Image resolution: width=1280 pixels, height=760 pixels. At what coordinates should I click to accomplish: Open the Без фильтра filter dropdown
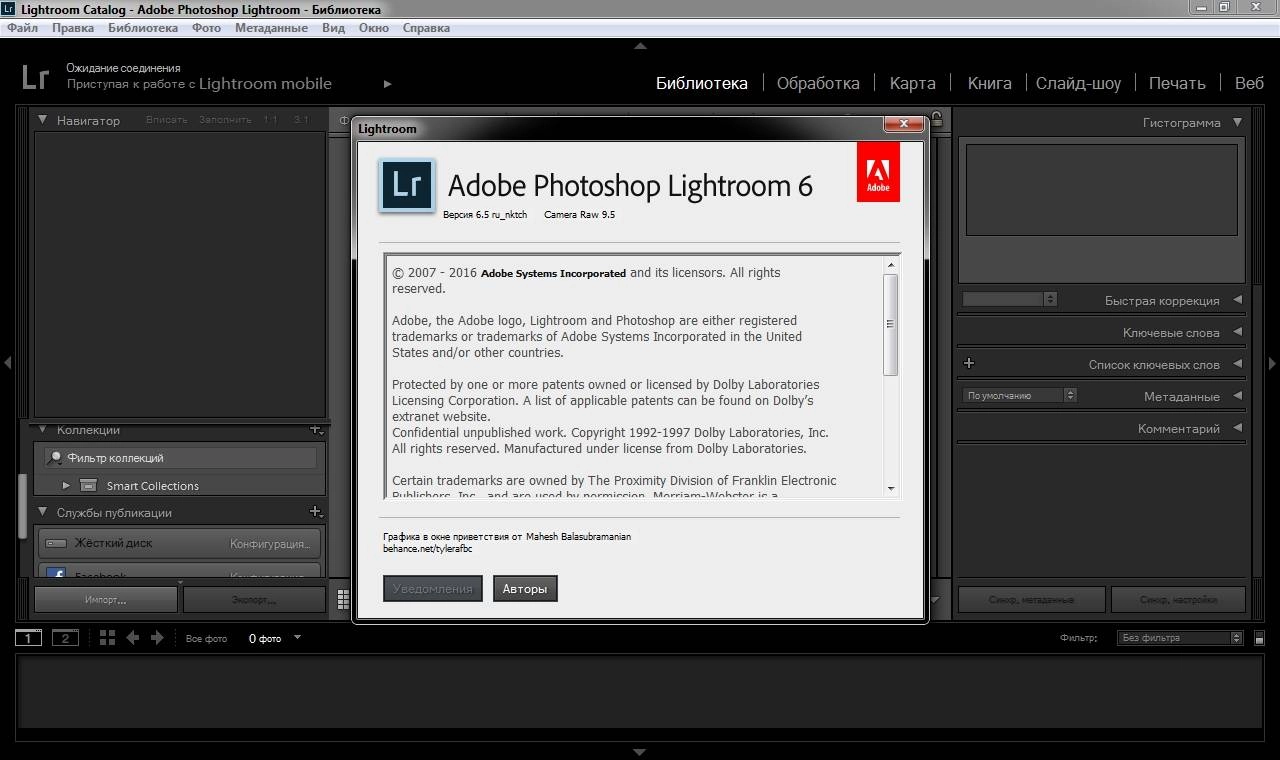click(1180, 638)
